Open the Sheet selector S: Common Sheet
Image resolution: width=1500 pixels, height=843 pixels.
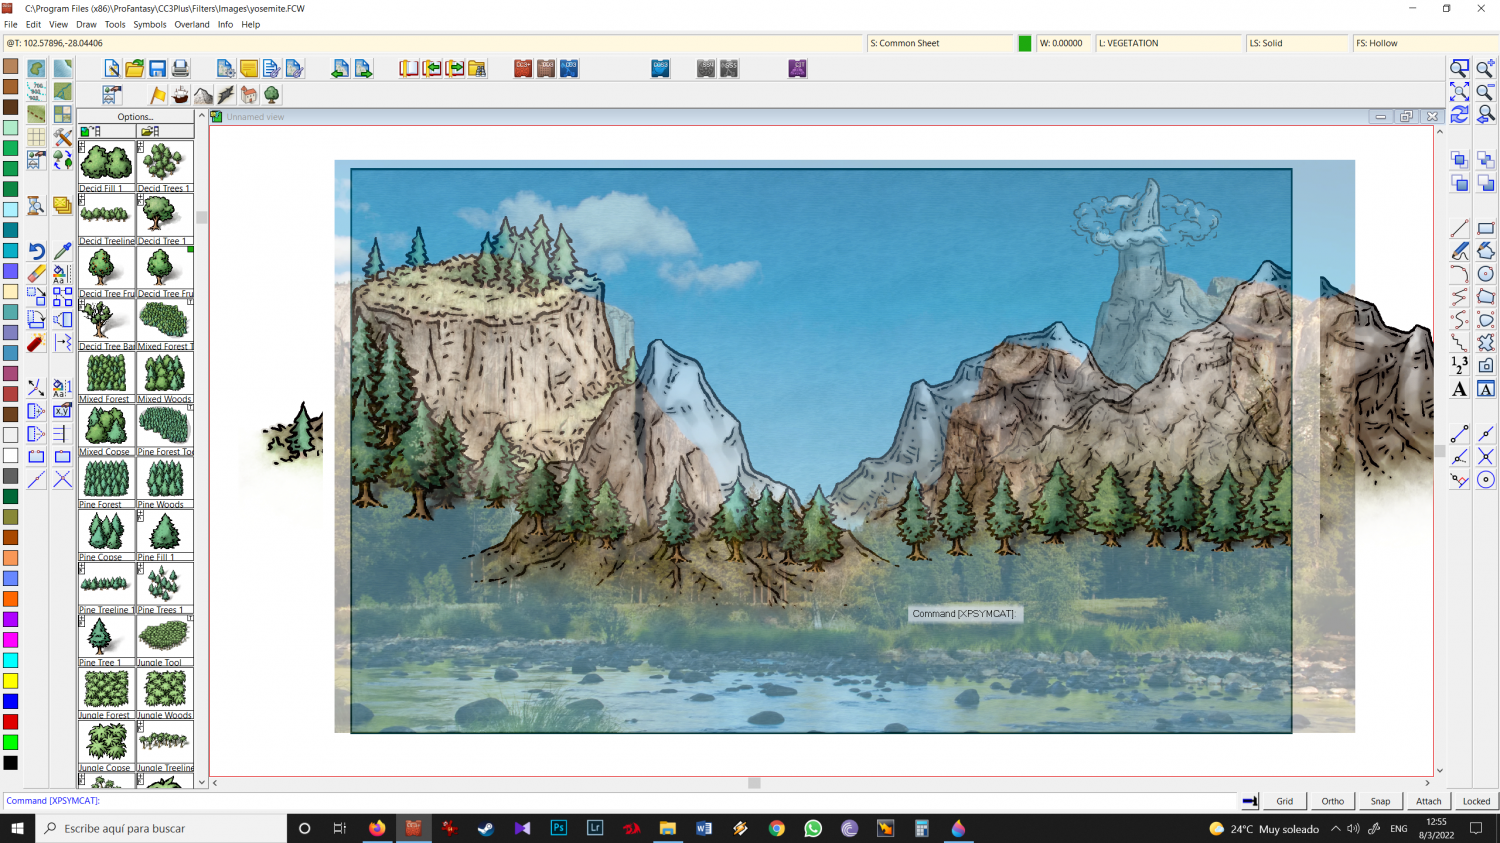[940, 43]
